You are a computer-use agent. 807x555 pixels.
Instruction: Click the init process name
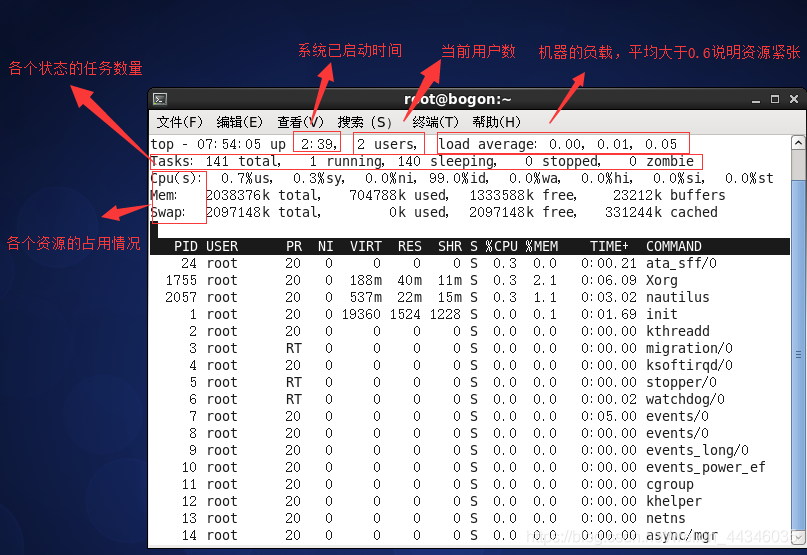662,314
